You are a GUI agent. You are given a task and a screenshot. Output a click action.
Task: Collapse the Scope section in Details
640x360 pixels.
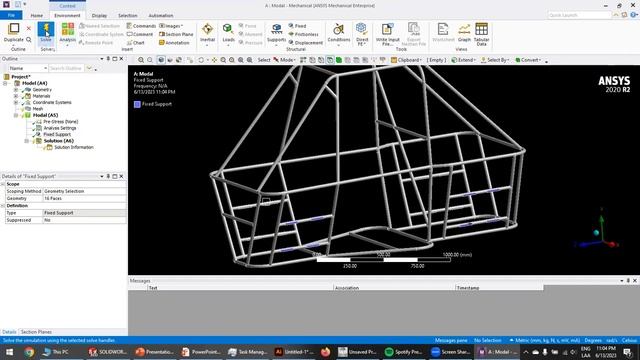pos(3,184)
